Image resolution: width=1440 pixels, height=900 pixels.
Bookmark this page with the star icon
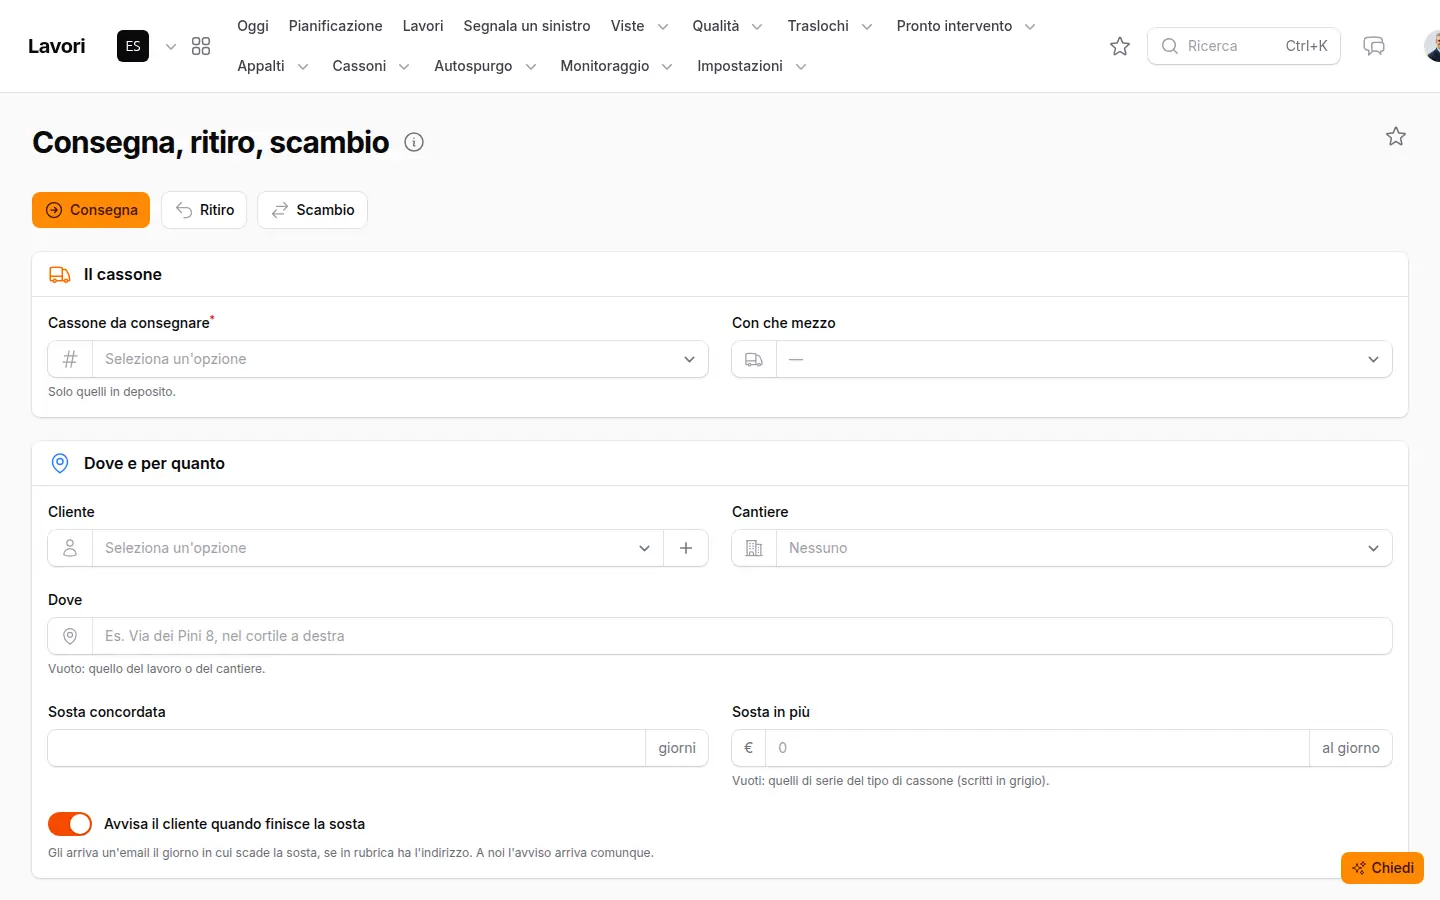[1396, 136]
